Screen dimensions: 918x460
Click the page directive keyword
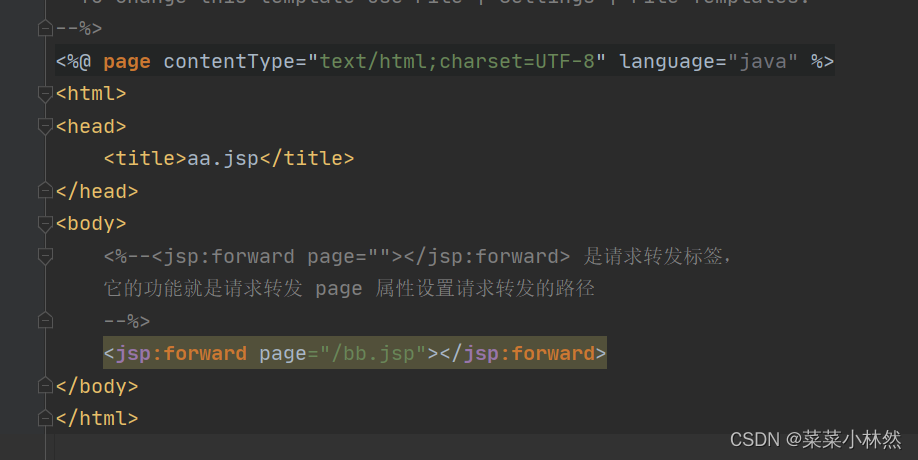click(x=127, y=62)
